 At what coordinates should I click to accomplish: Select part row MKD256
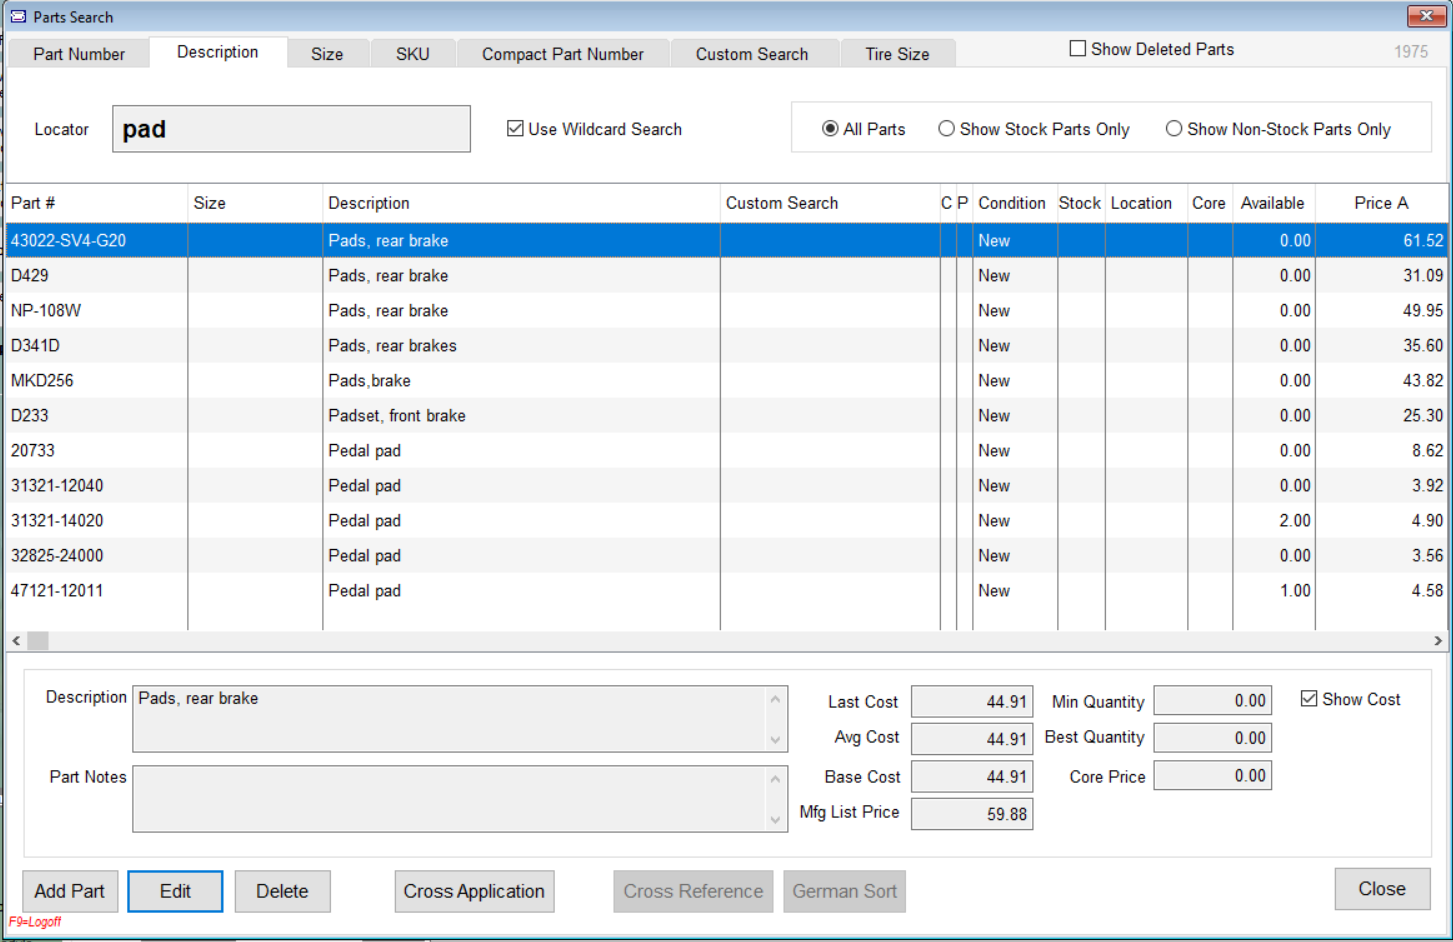[x=726, y=380]
